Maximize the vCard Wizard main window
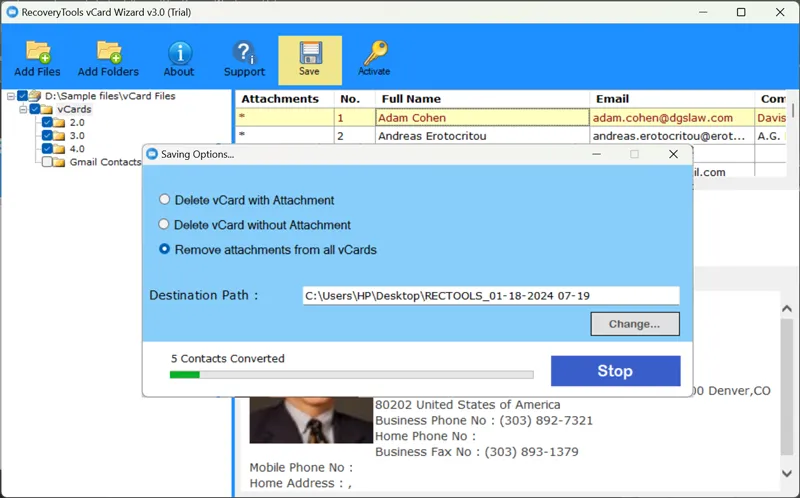The width and height of the screenshot is (800, 498). coord(741,12)
